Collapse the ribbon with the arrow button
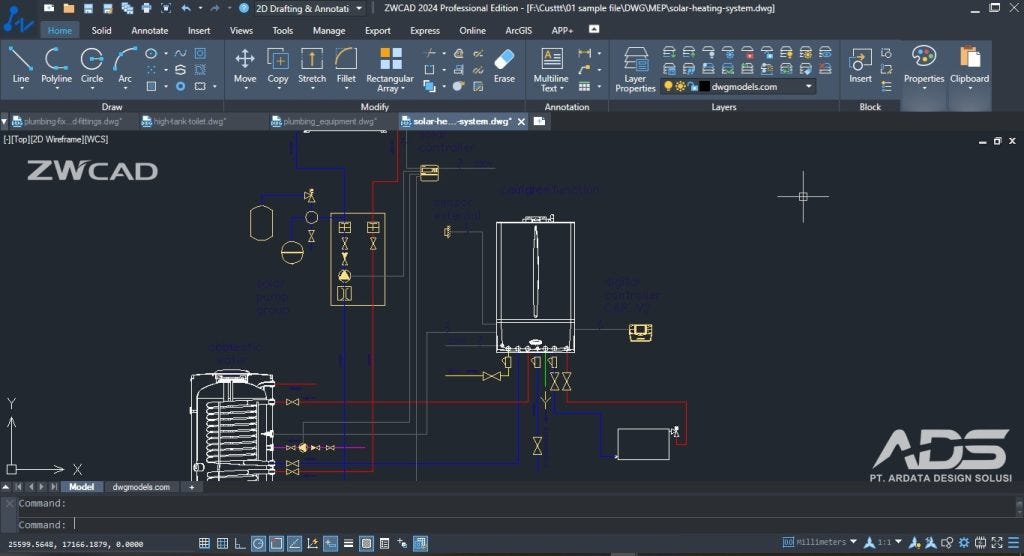 [594, 29]
